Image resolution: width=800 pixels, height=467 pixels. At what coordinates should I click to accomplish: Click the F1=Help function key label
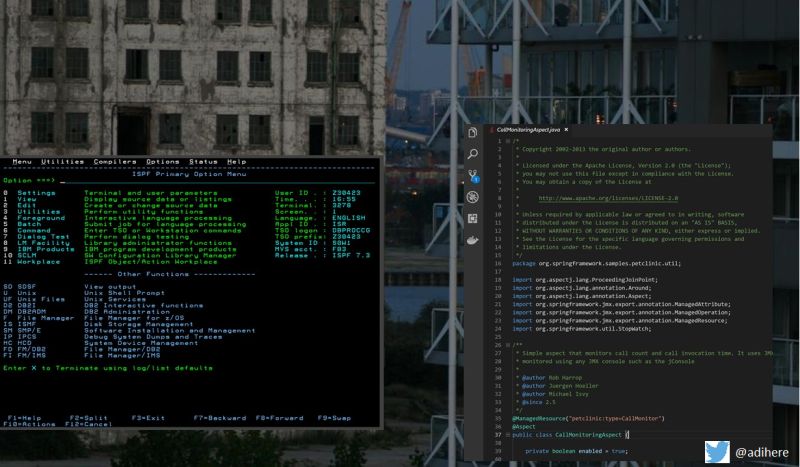pyautogui.click(x=24, y=418)
